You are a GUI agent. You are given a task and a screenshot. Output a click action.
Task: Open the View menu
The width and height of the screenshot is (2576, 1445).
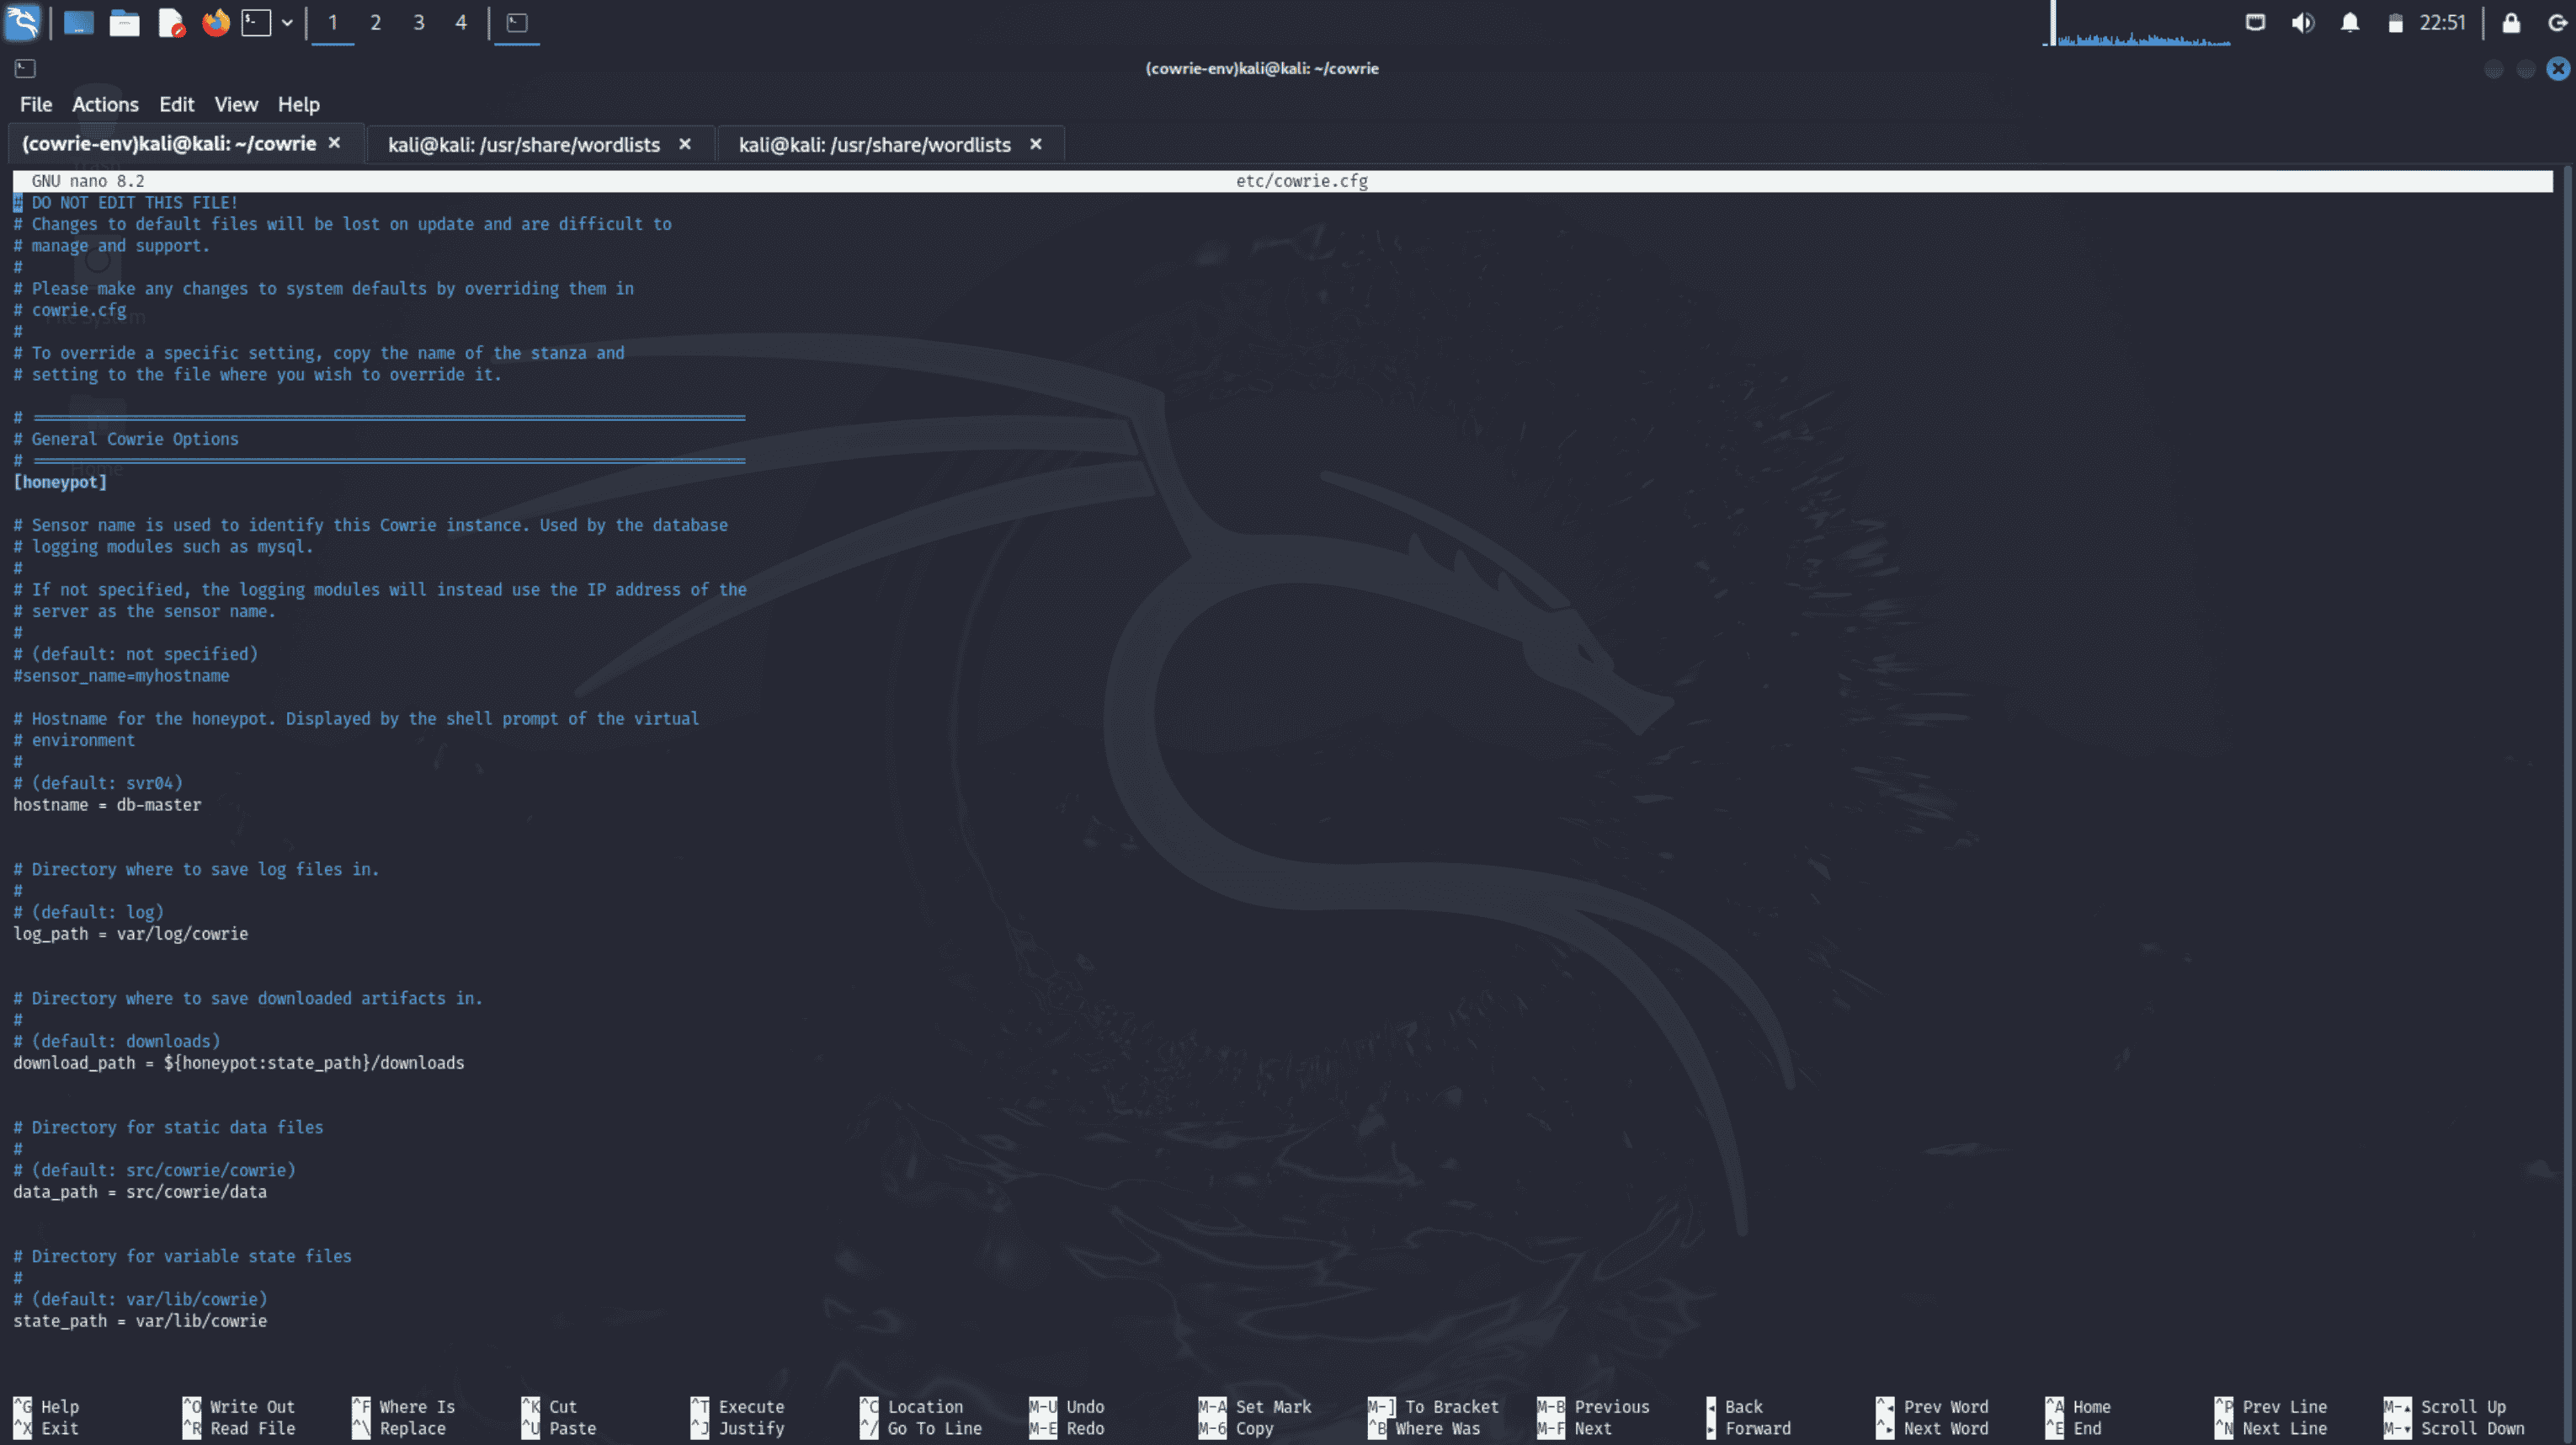236,104
